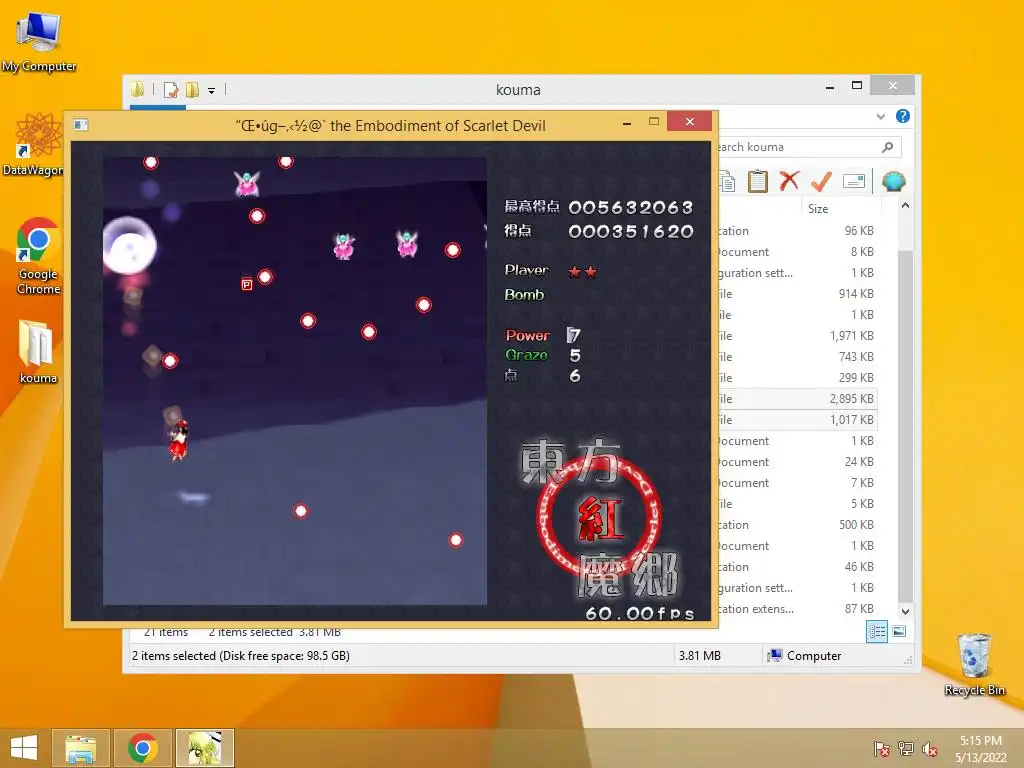Select the application row sized 500 KB

pos(797,524)
